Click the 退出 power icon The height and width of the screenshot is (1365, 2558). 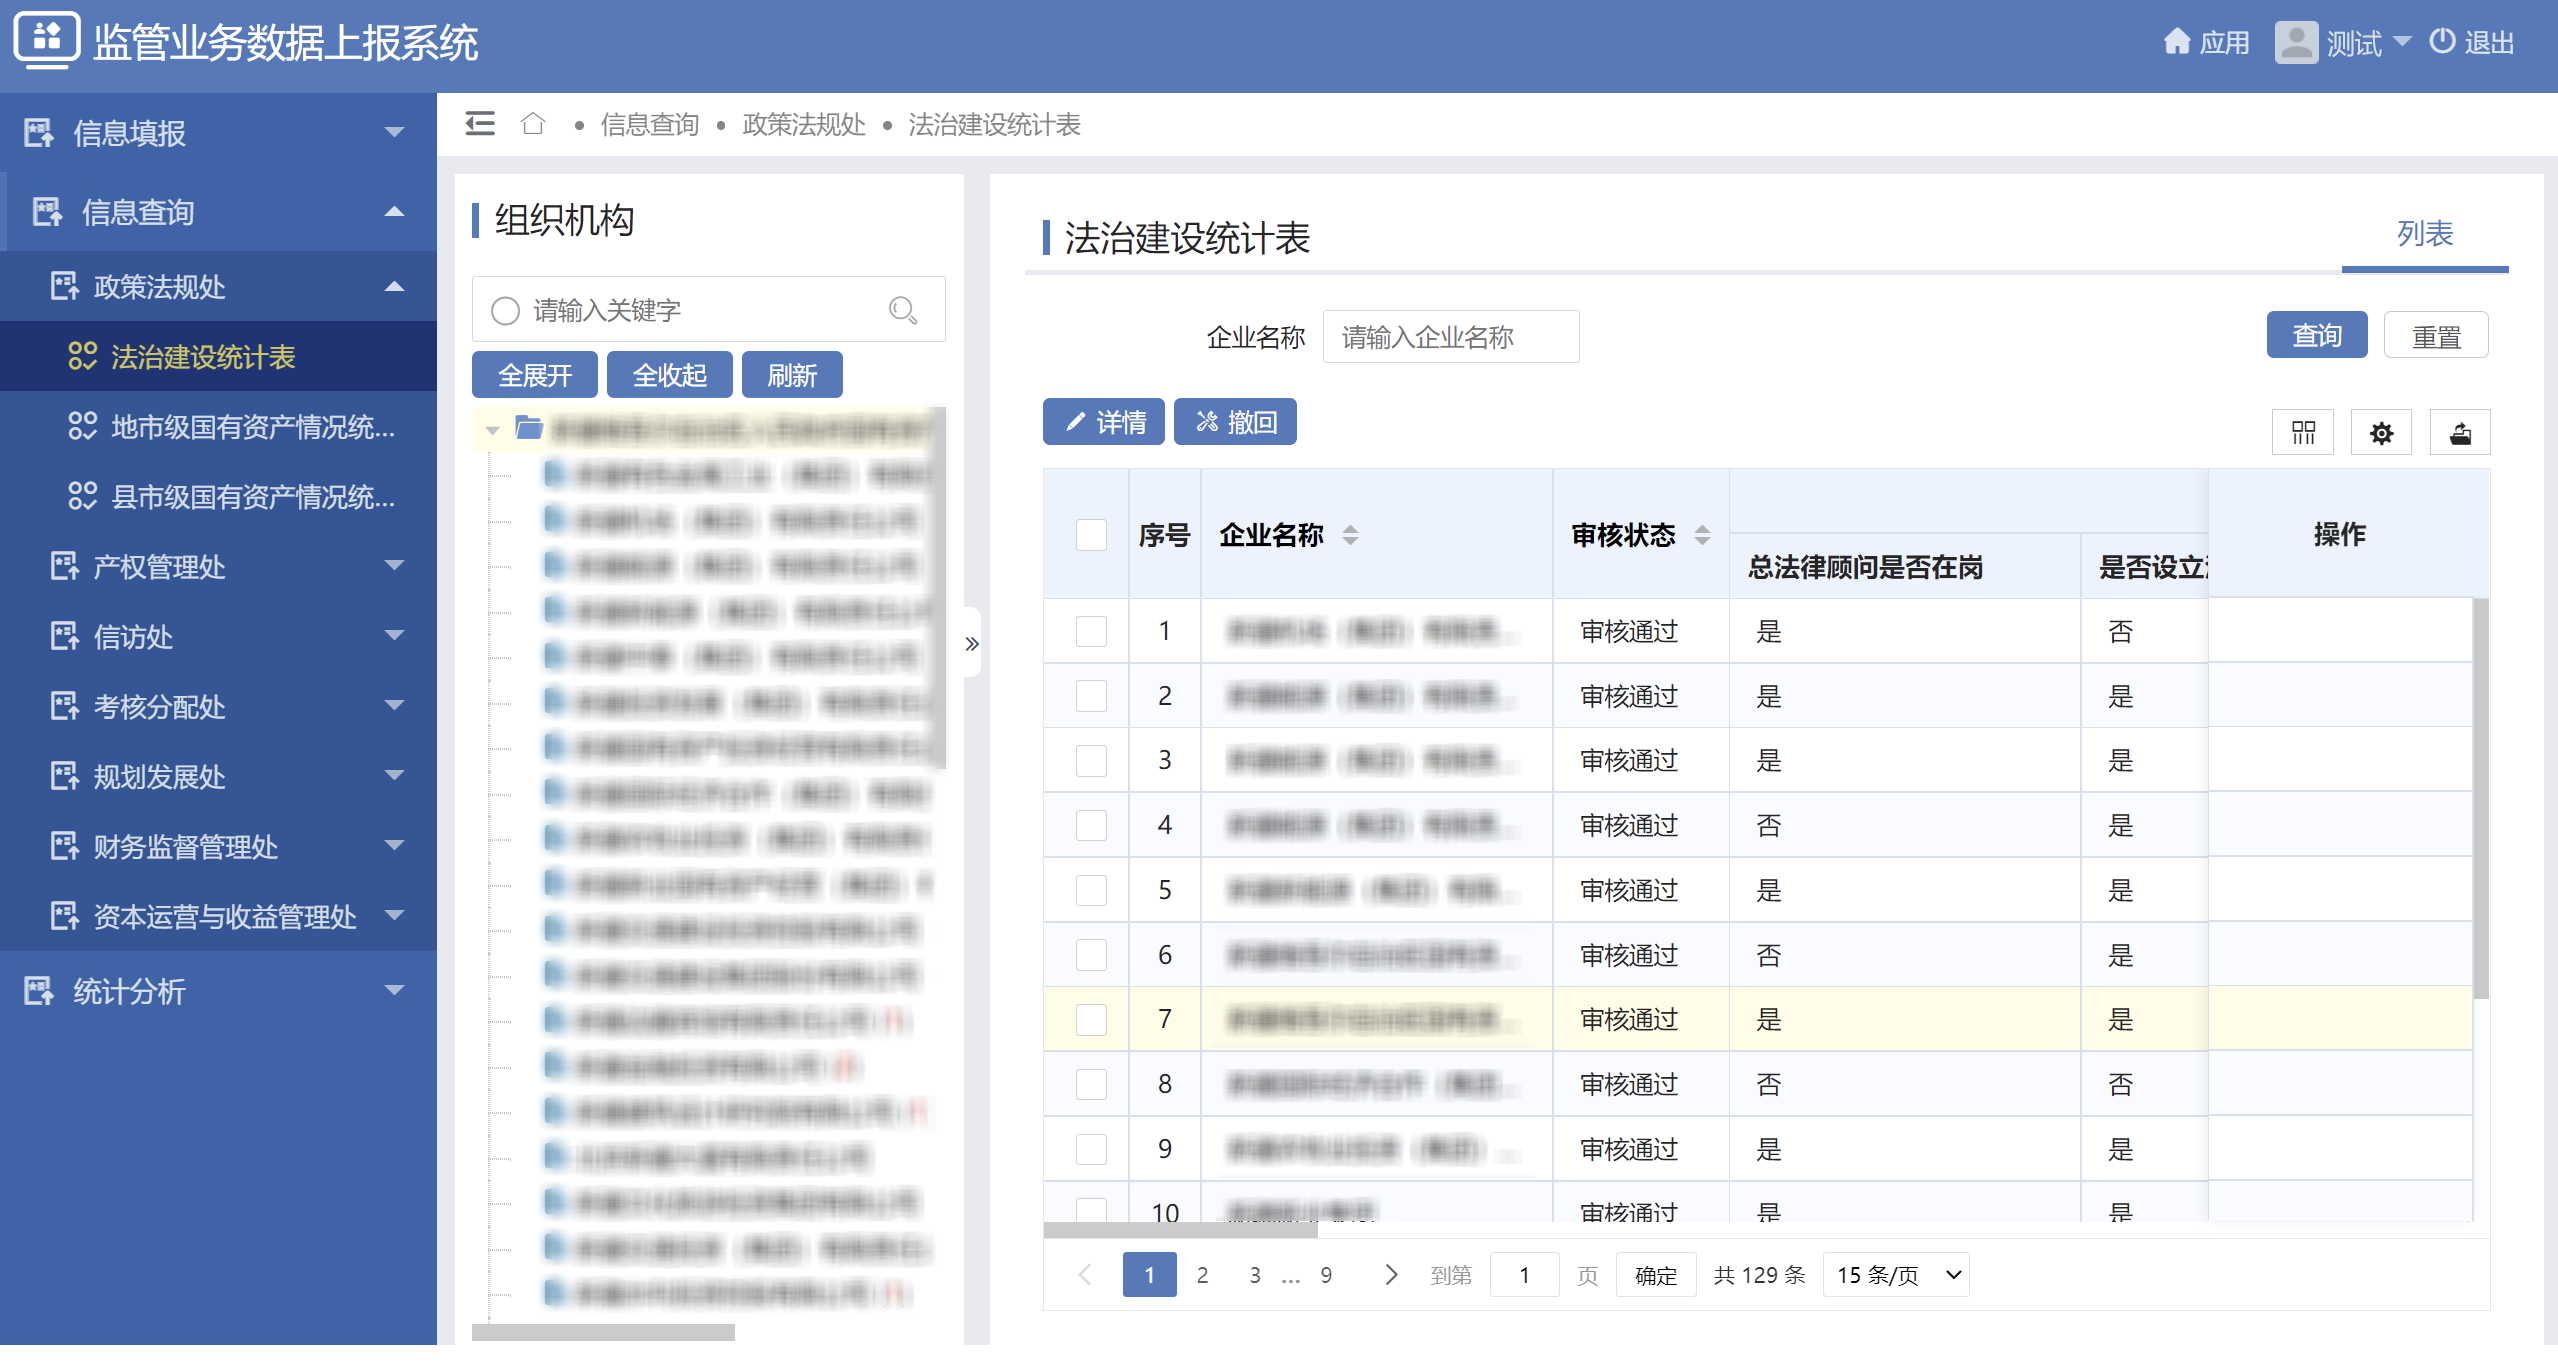click(2442, 41)
